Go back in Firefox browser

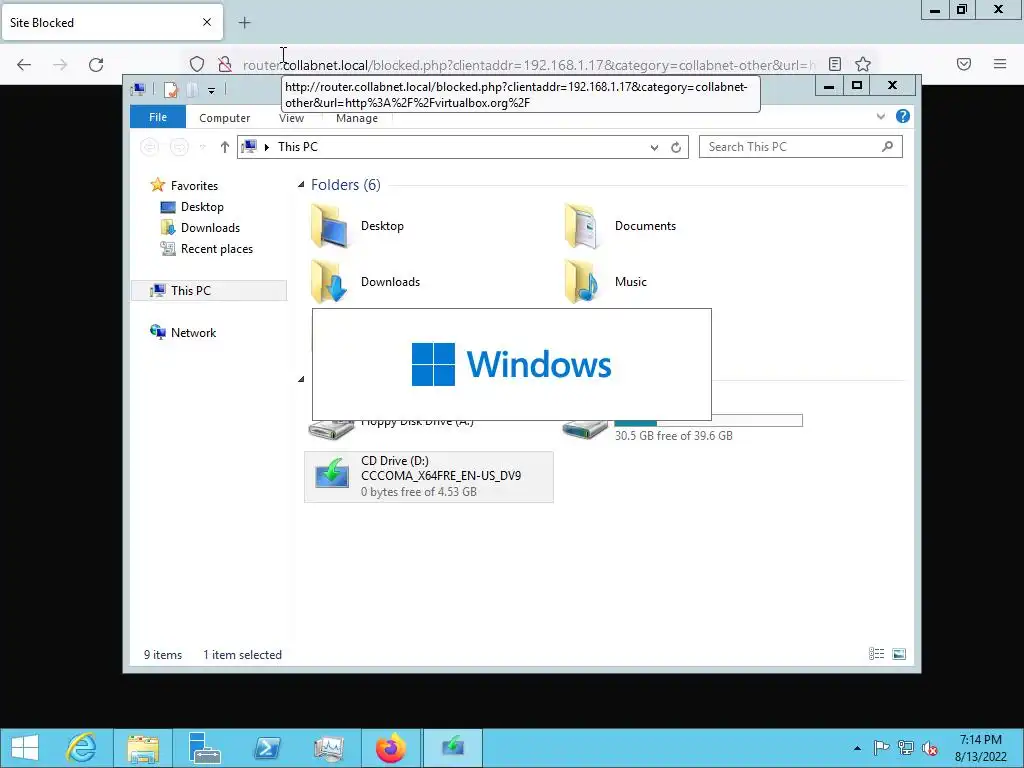[x=24, y=64]
